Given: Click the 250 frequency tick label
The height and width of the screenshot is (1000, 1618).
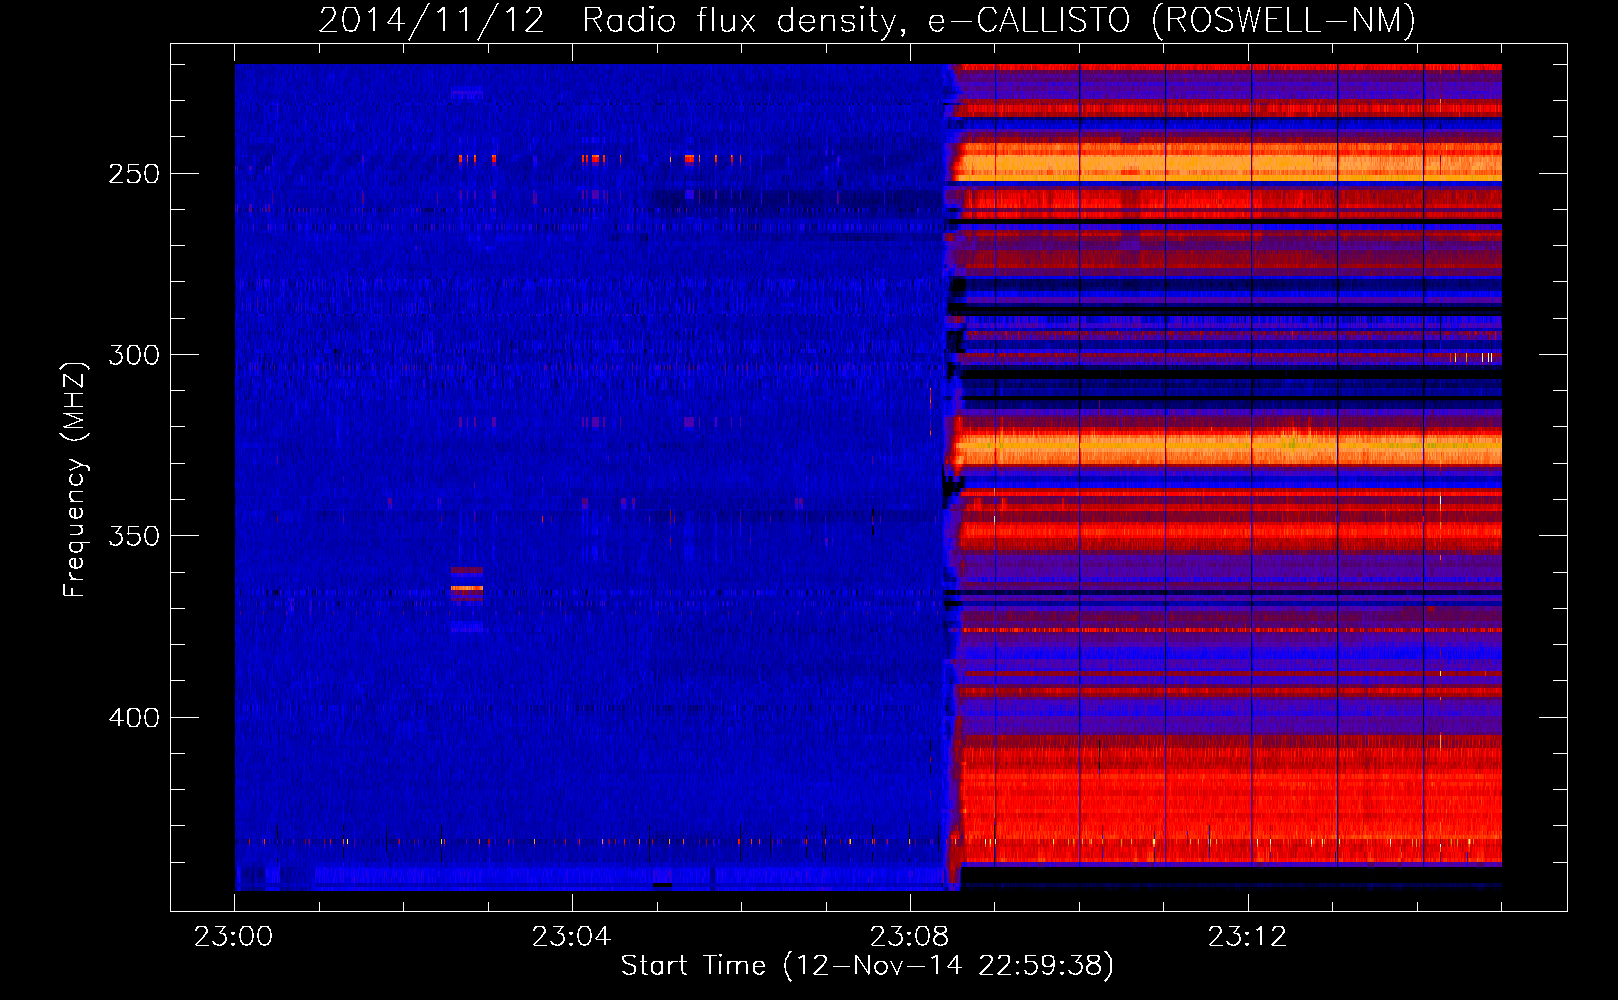Looking at the screenshot, I should (x=134, y=174).
